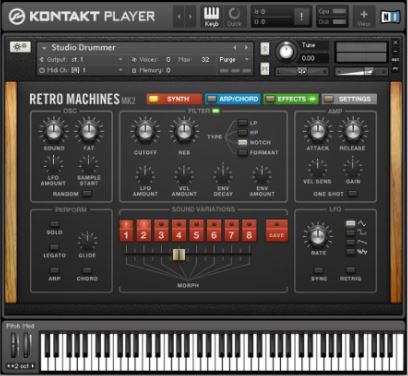
Task: Click the Quick-load circular icon
Action: pos(234,17)
